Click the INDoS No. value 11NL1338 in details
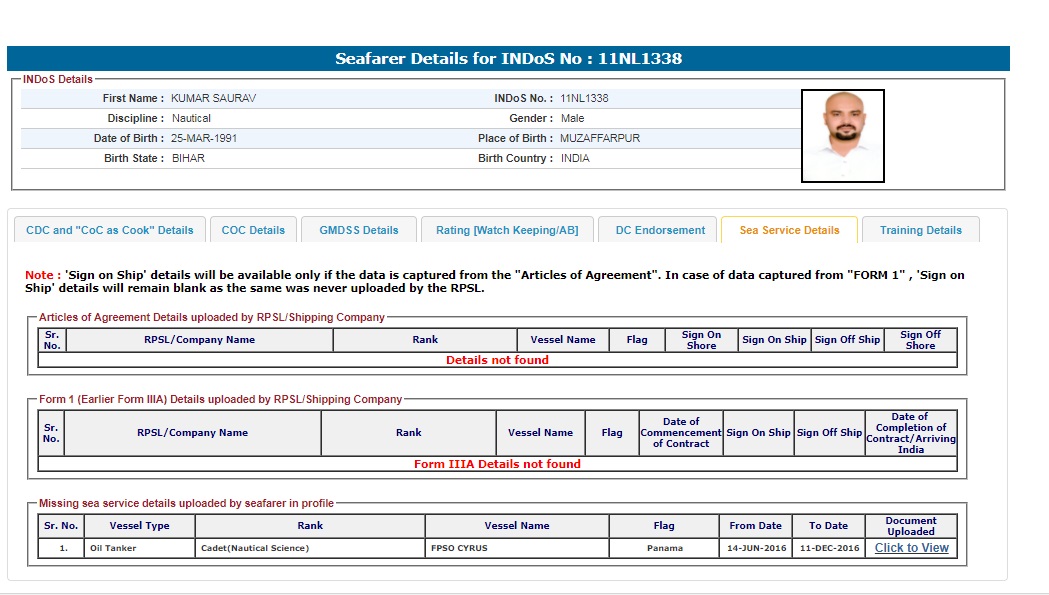Viewport: 1049px width, 595px height. point(584,98)
